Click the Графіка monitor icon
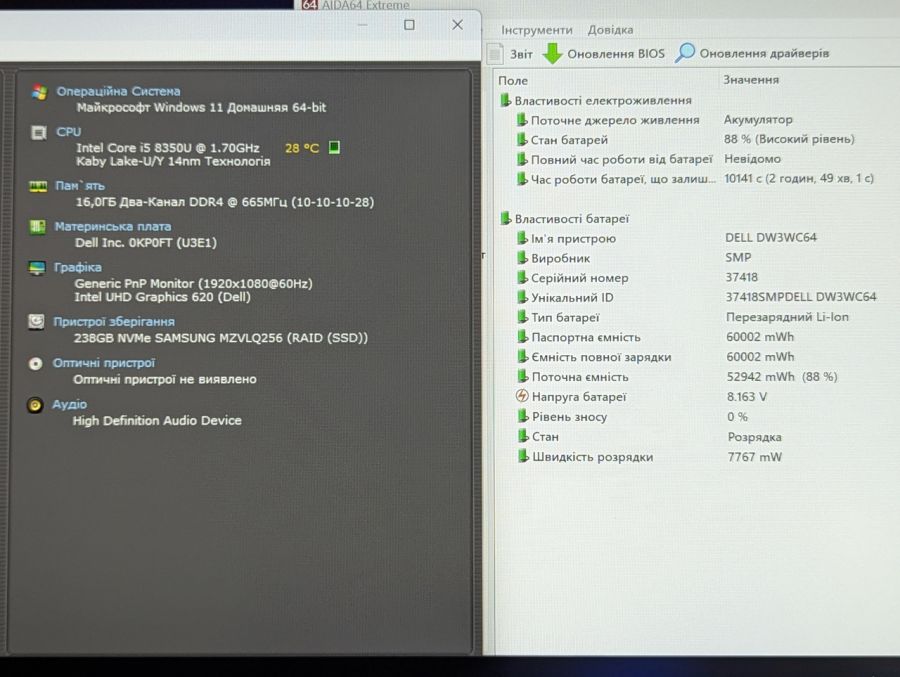Viewport: 900px width, 677px height. [x=37, y=268]
